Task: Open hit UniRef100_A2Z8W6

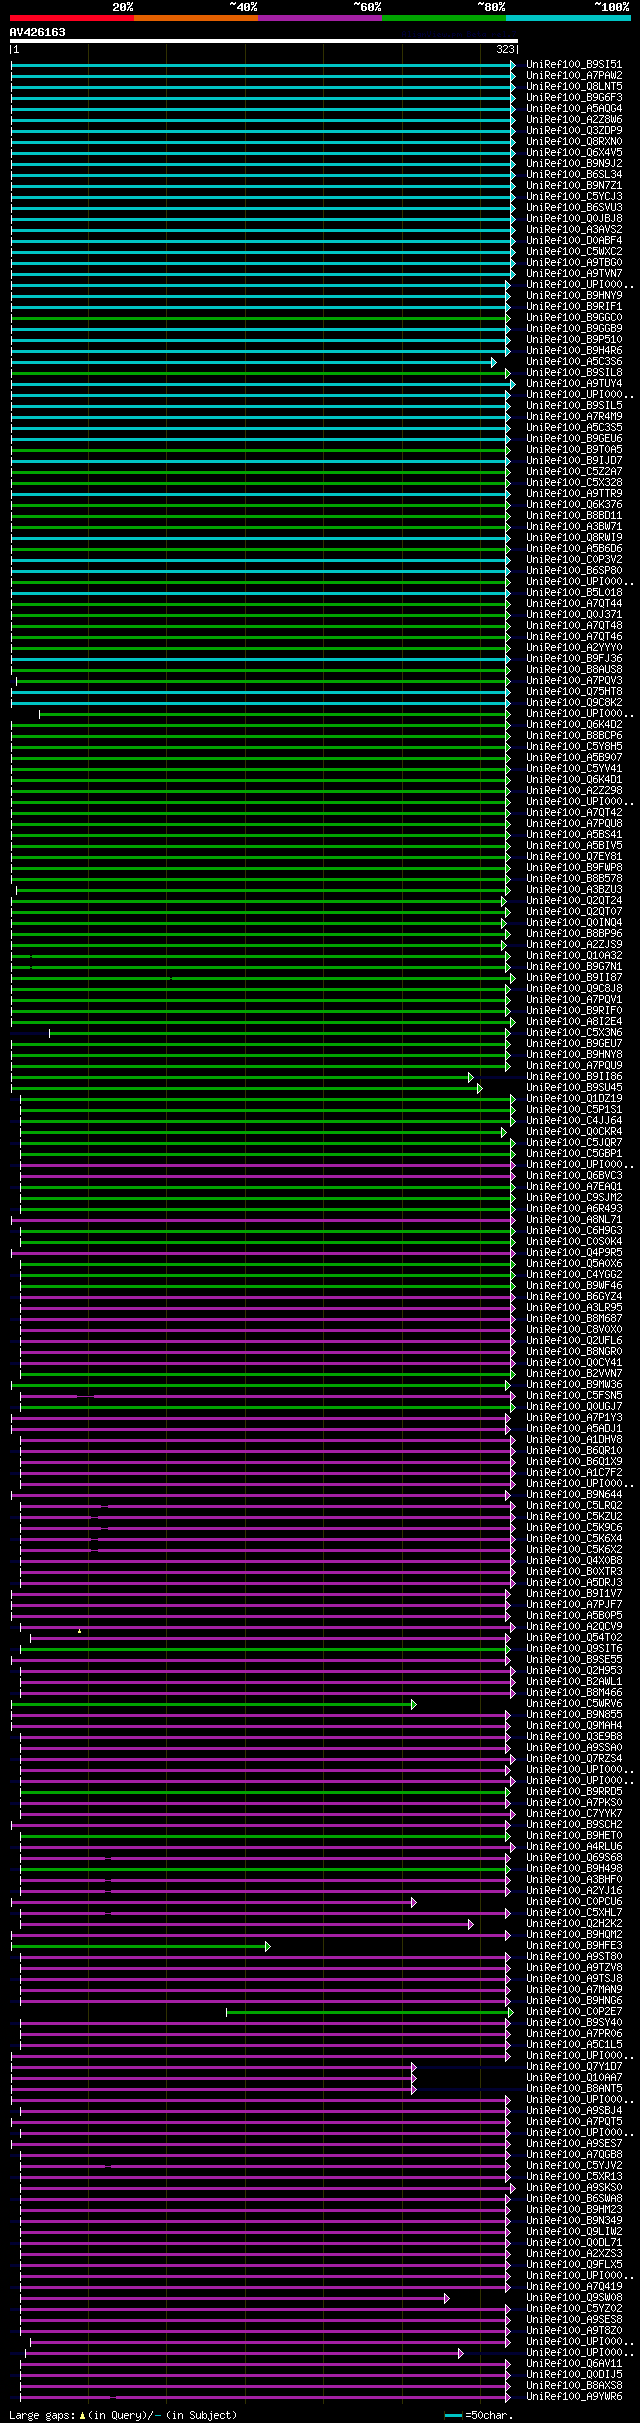Action: coord(574,120)
